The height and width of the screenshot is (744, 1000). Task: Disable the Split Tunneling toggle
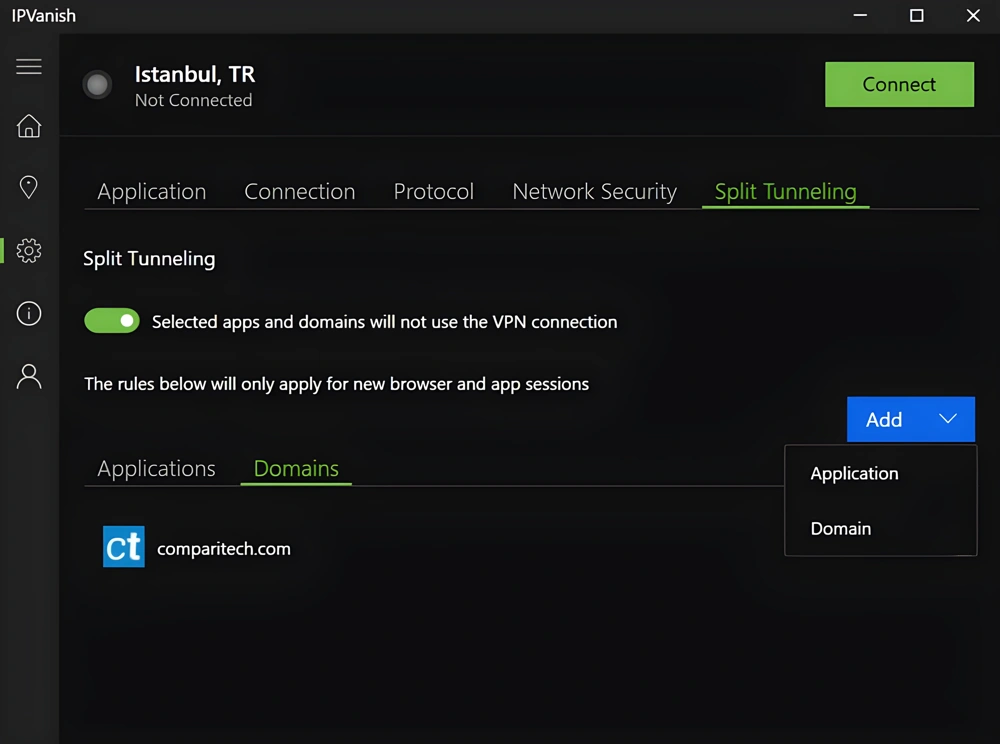[x=112, y=321]
